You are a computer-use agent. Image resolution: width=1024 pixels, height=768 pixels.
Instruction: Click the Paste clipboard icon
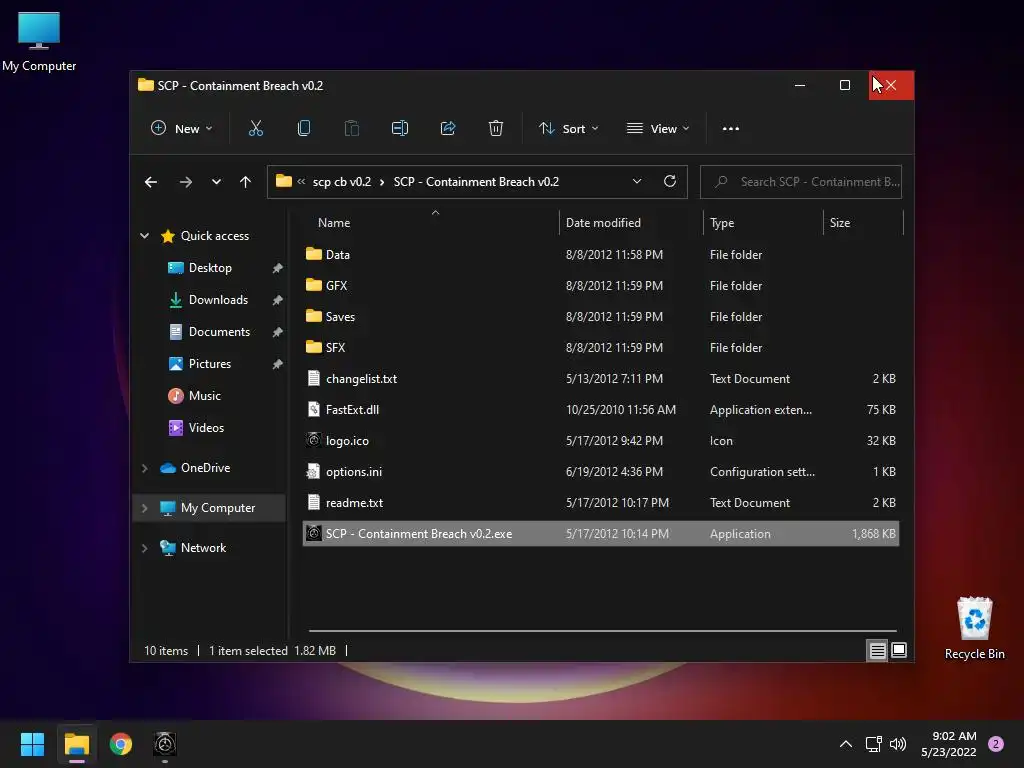pyautogui.click(x=351, y=129)
